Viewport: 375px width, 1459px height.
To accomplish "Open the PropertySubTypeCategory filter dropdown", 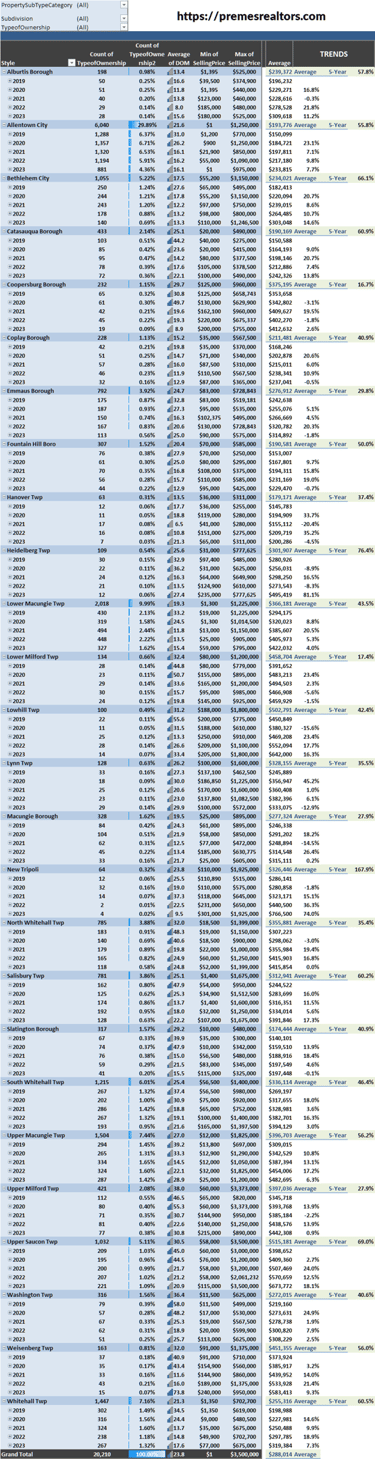I will [x=125, y=5].
